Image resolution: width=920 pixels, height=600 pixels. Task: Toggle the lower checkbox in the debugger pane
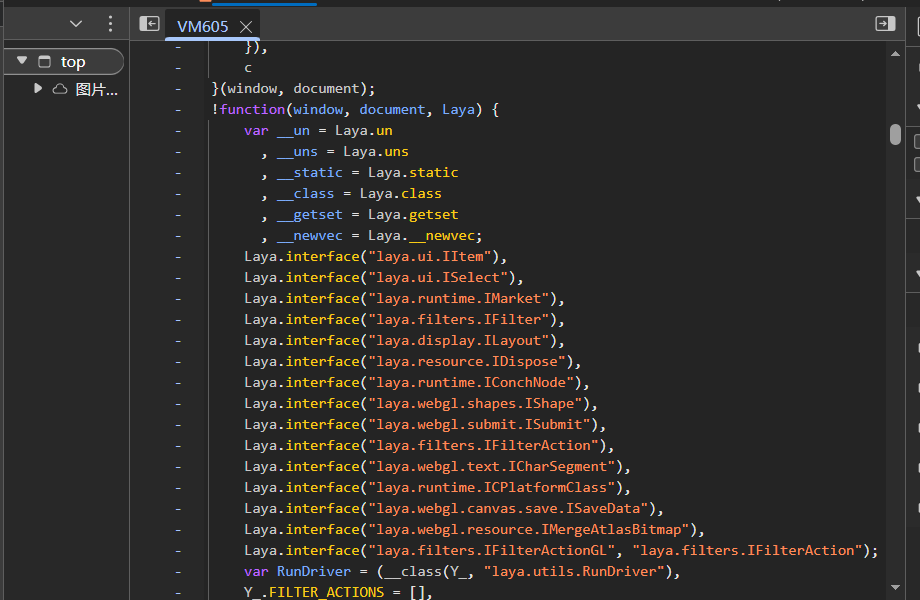[x=917, y=164]
